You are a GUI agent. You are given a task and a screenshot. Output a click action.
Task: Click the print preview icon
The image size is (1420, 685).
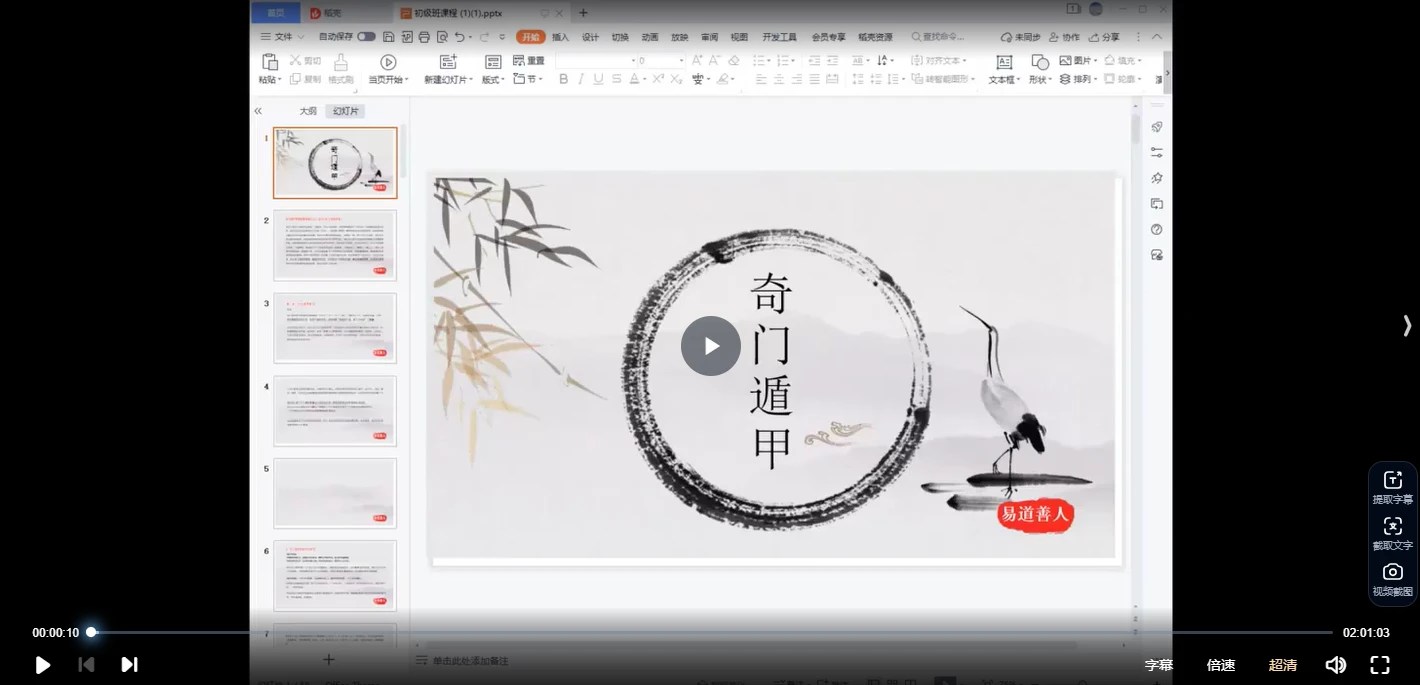pyautogui.click(x=442, y=37)
